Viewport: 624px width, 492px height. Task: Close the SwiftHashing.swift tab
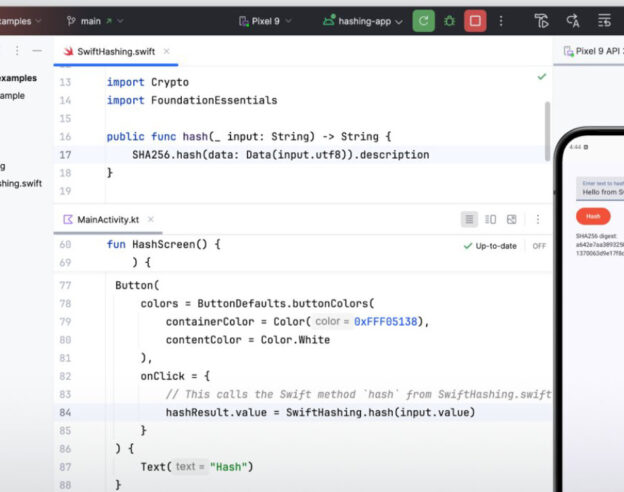167,51
